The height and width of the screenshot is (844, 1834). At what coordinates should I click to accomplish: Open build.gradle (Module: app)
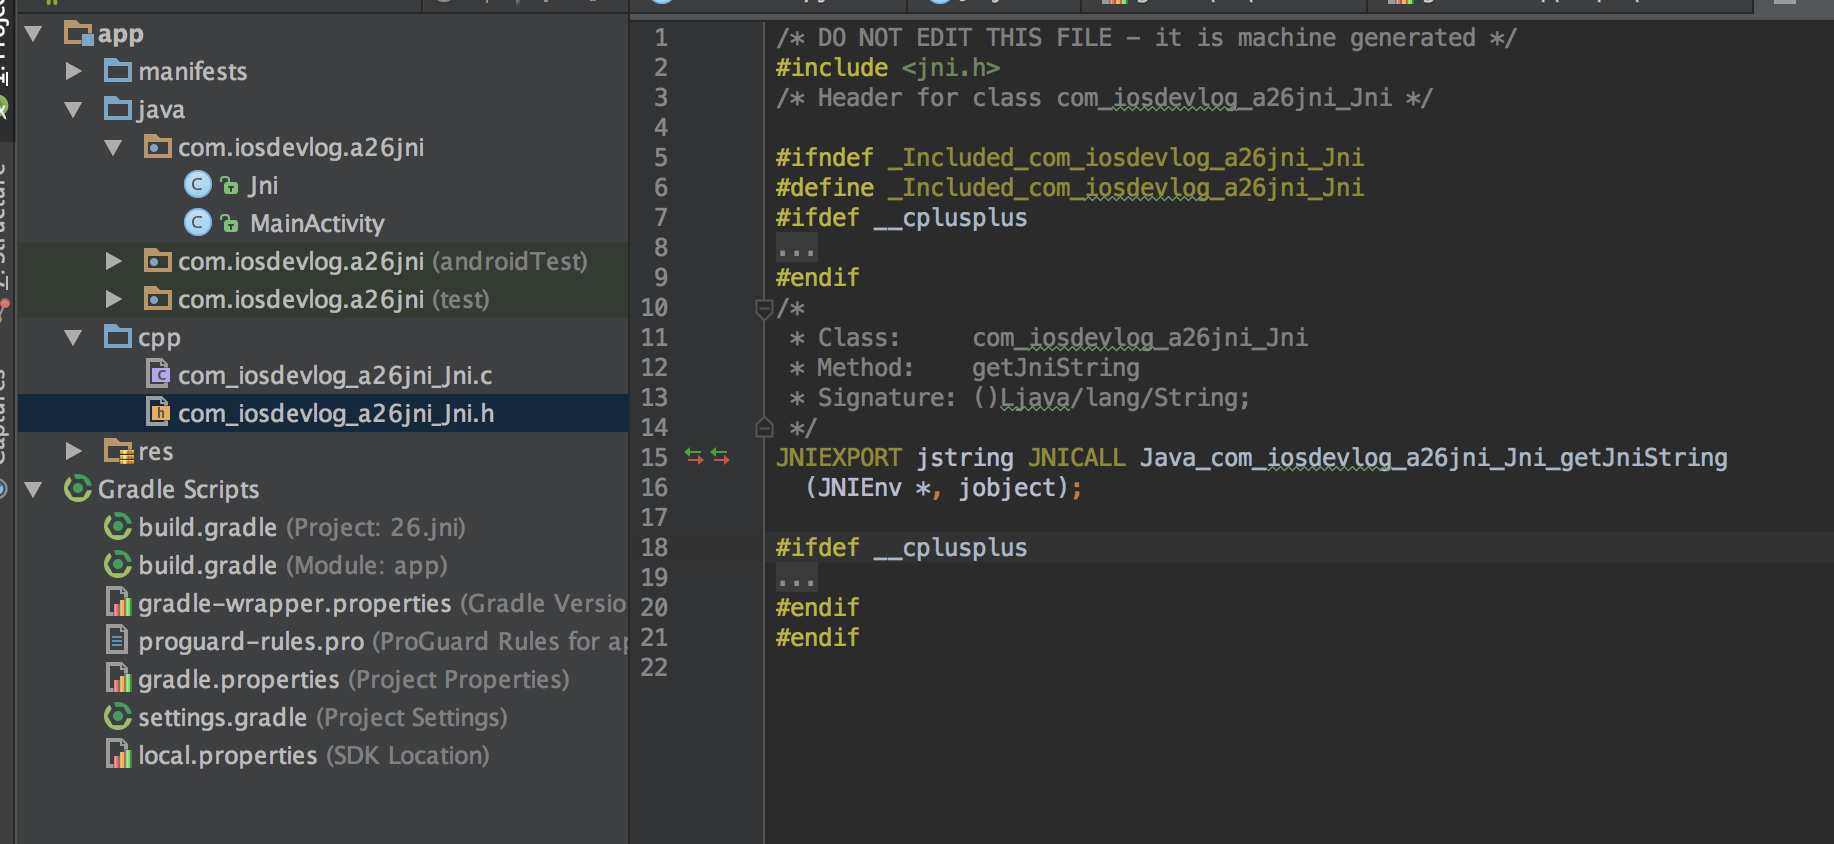click(x=293, y=565)
